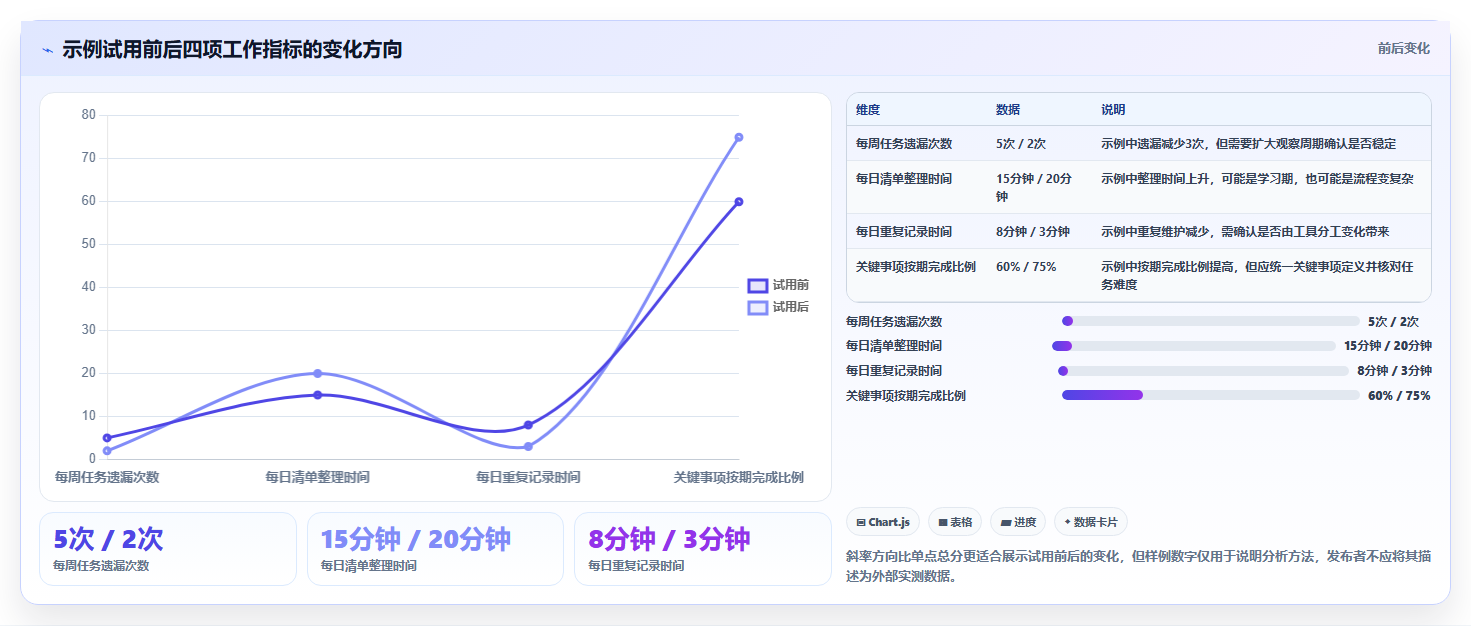Click the note starting 示例中重复维护减少
The height and width of the screenshot is (626, 1471).
tap(1245, 232)
